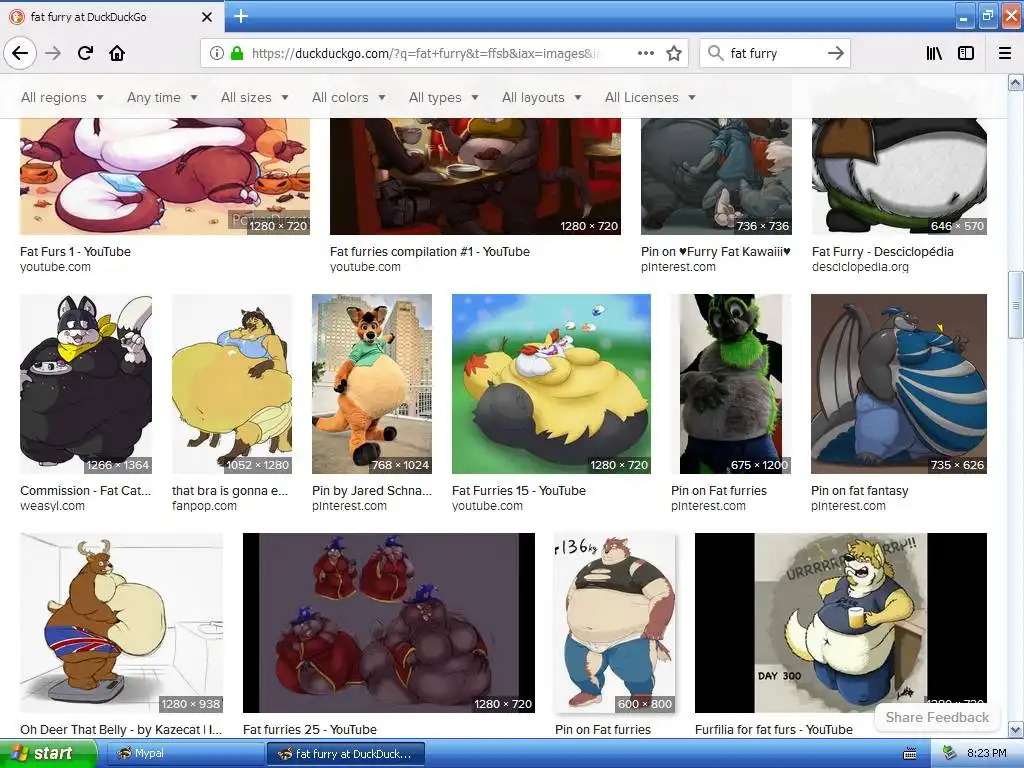
Task: Click the forward navigation arrow
Action: [53, 53]
